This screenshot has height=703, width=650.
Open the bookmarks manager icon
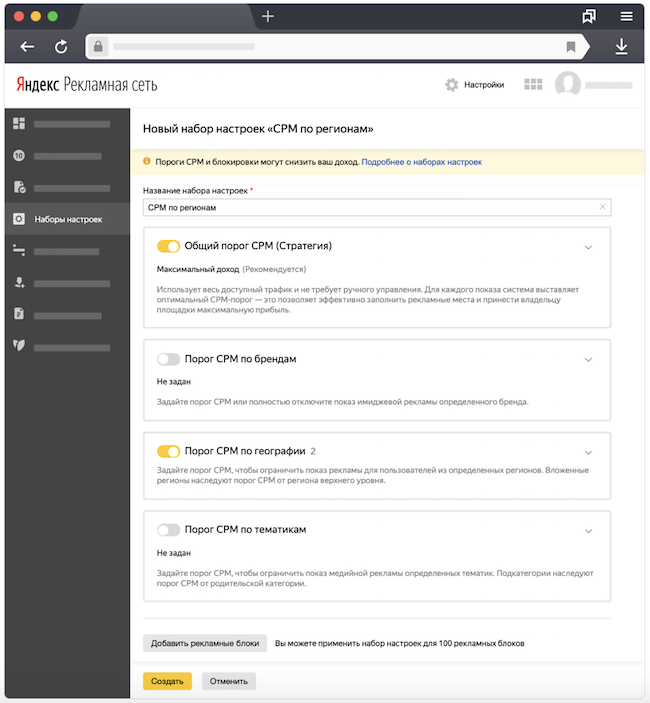tap(589, 16)
